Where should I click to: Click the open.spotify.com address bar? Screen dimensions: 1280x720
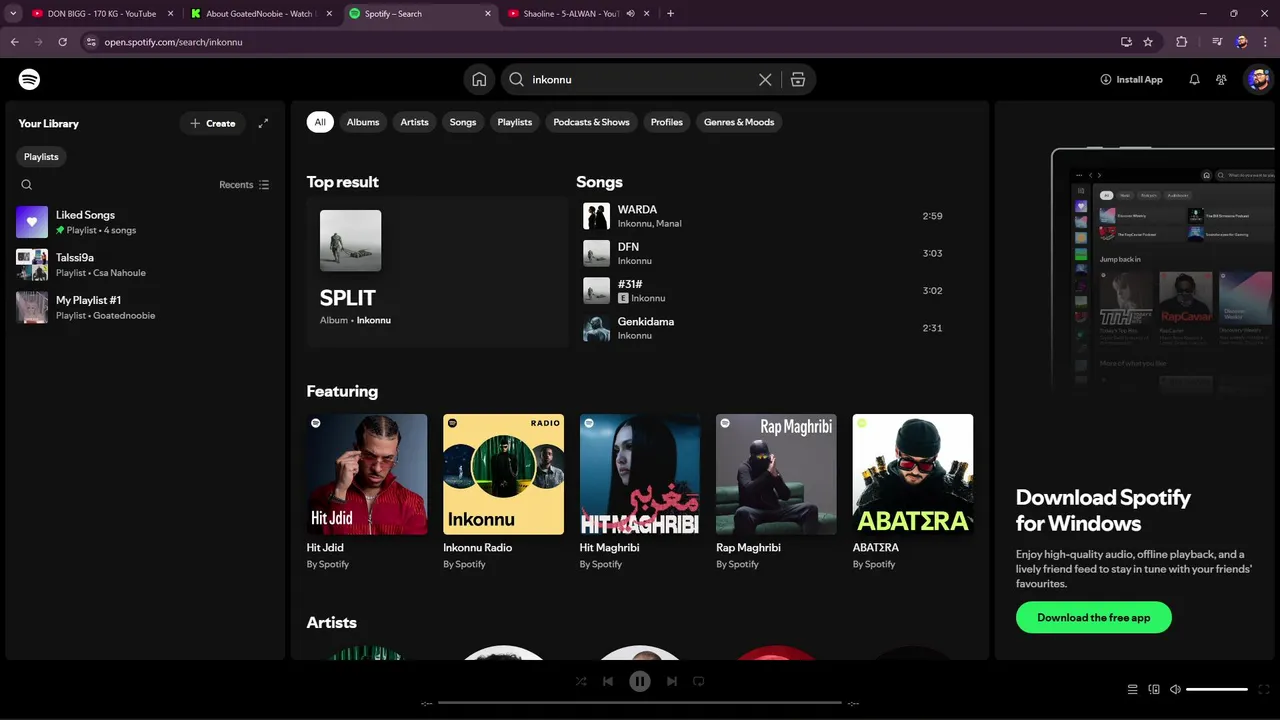click(x=600, y=42)
